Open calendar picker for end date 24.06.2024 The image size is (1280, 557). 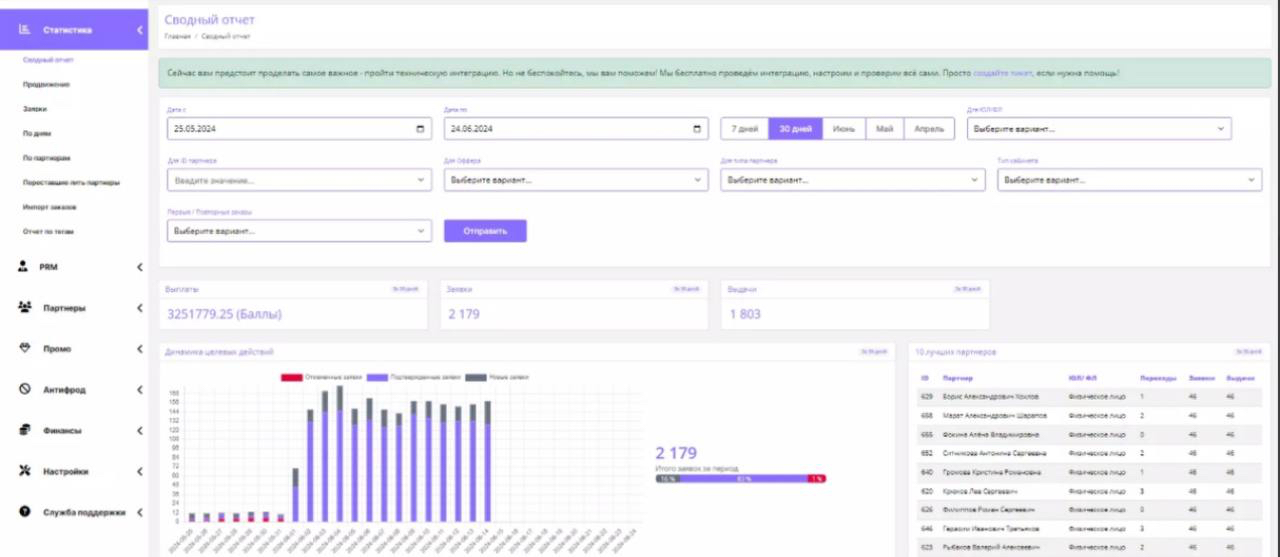coord(696,129)
